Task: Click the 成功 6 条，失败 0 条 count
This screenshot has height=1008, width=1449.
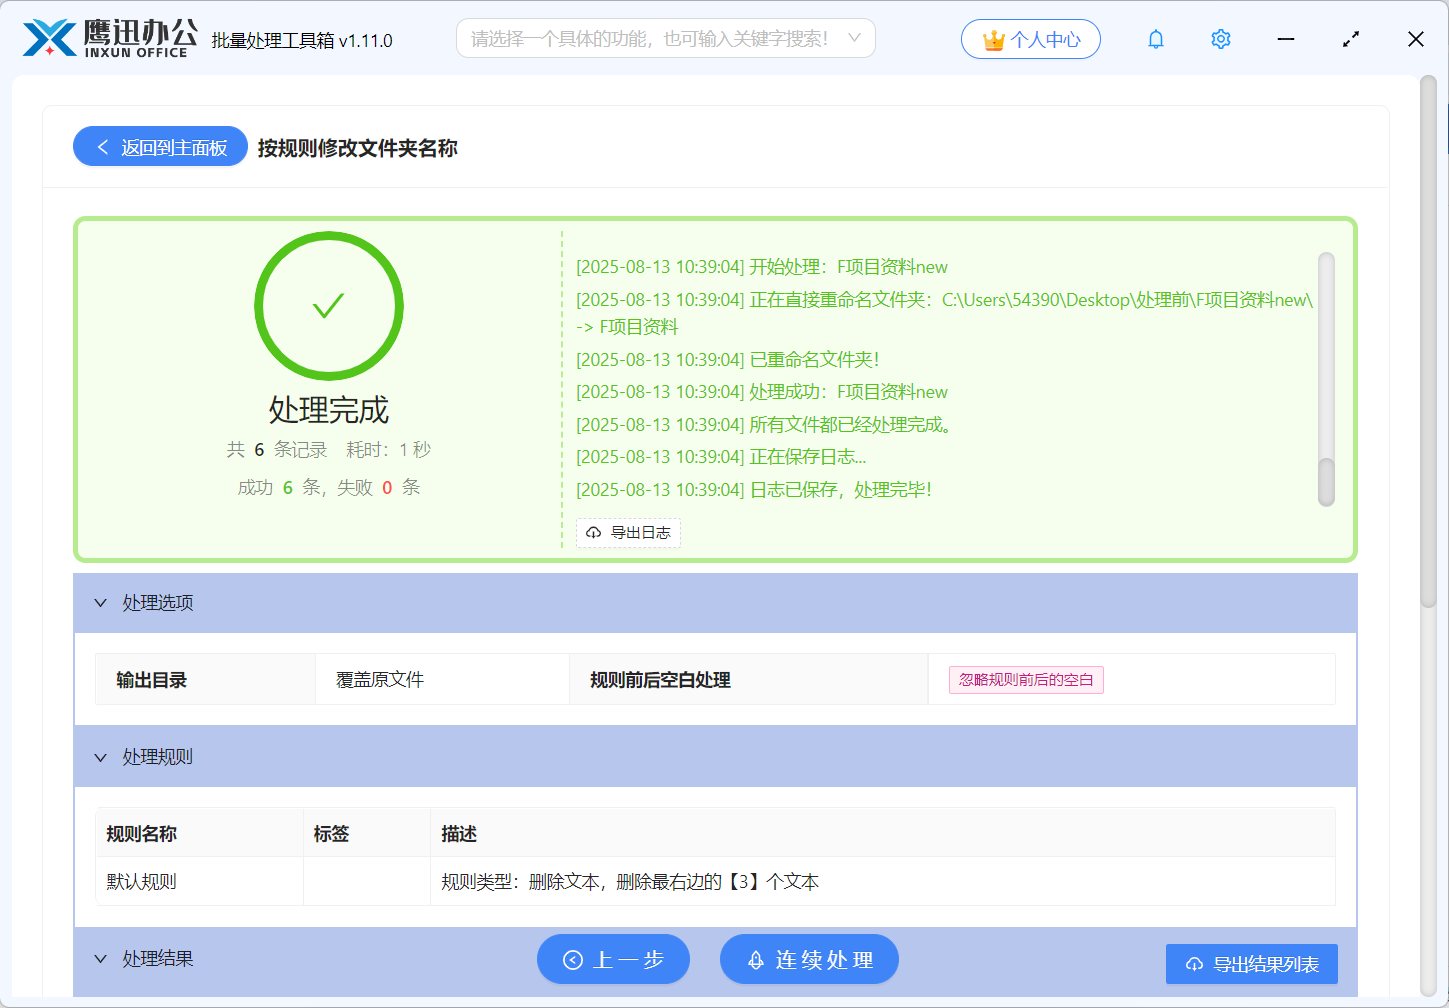Action: [x=329, y=488]
